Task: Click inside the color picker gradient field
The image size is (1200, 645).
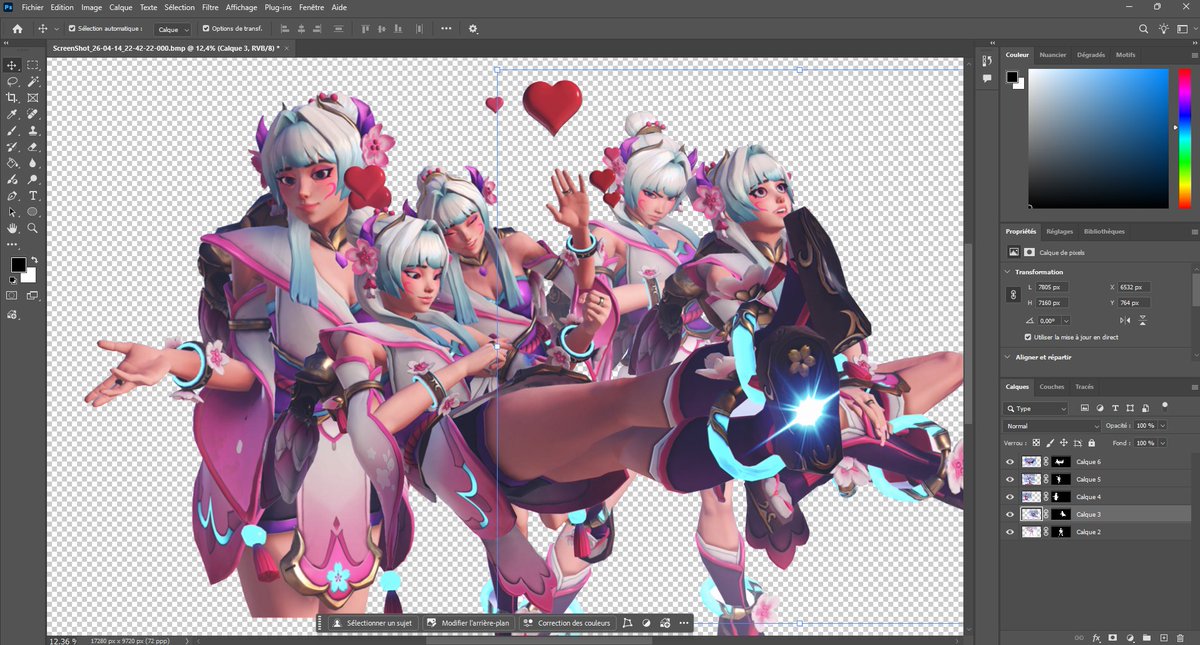Action: click(x=1096, y=138)
